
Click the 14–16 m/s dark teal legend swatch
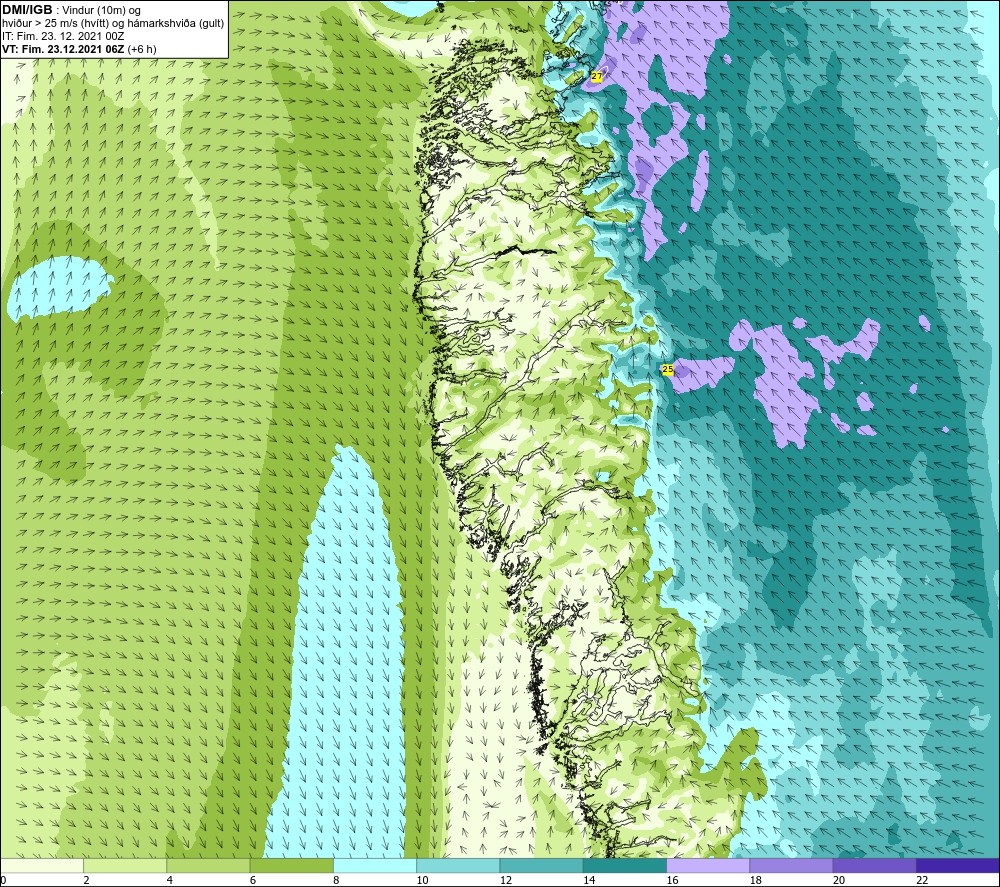click(x=624, y=865)
